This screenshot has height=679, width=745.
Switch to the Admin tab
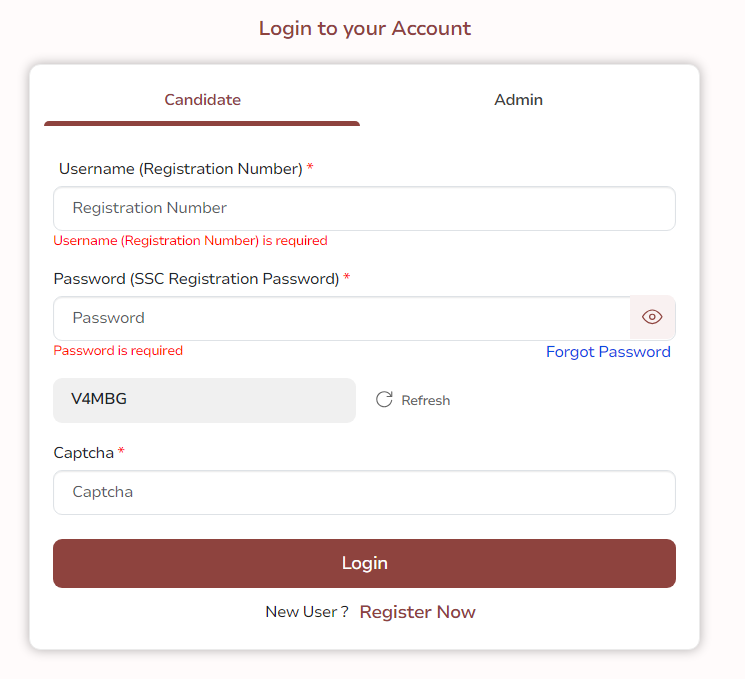518,100
